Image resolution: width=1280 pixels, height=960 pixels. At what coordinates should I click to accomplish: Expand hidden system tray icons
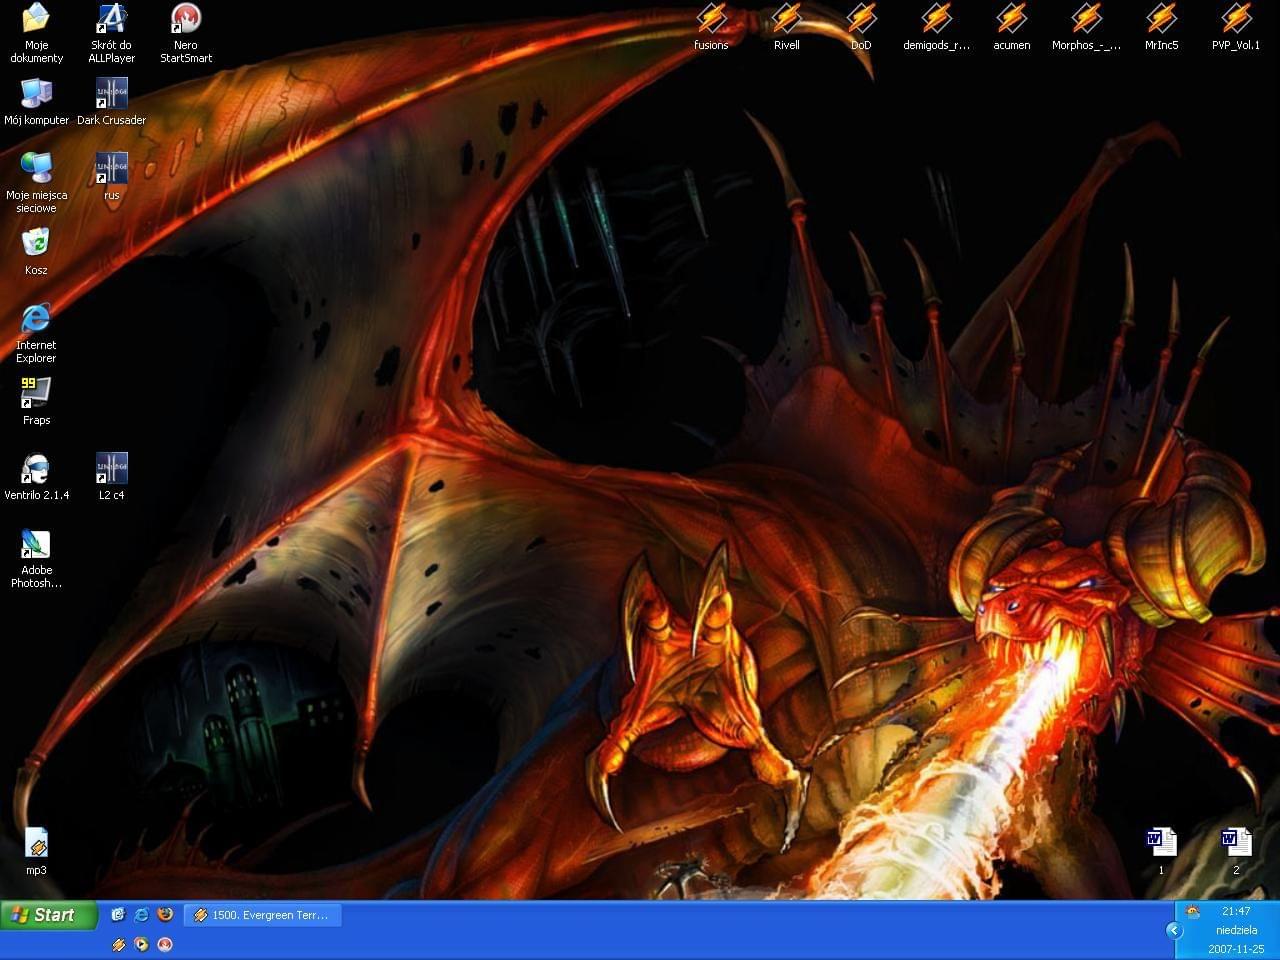(1174, 930)
